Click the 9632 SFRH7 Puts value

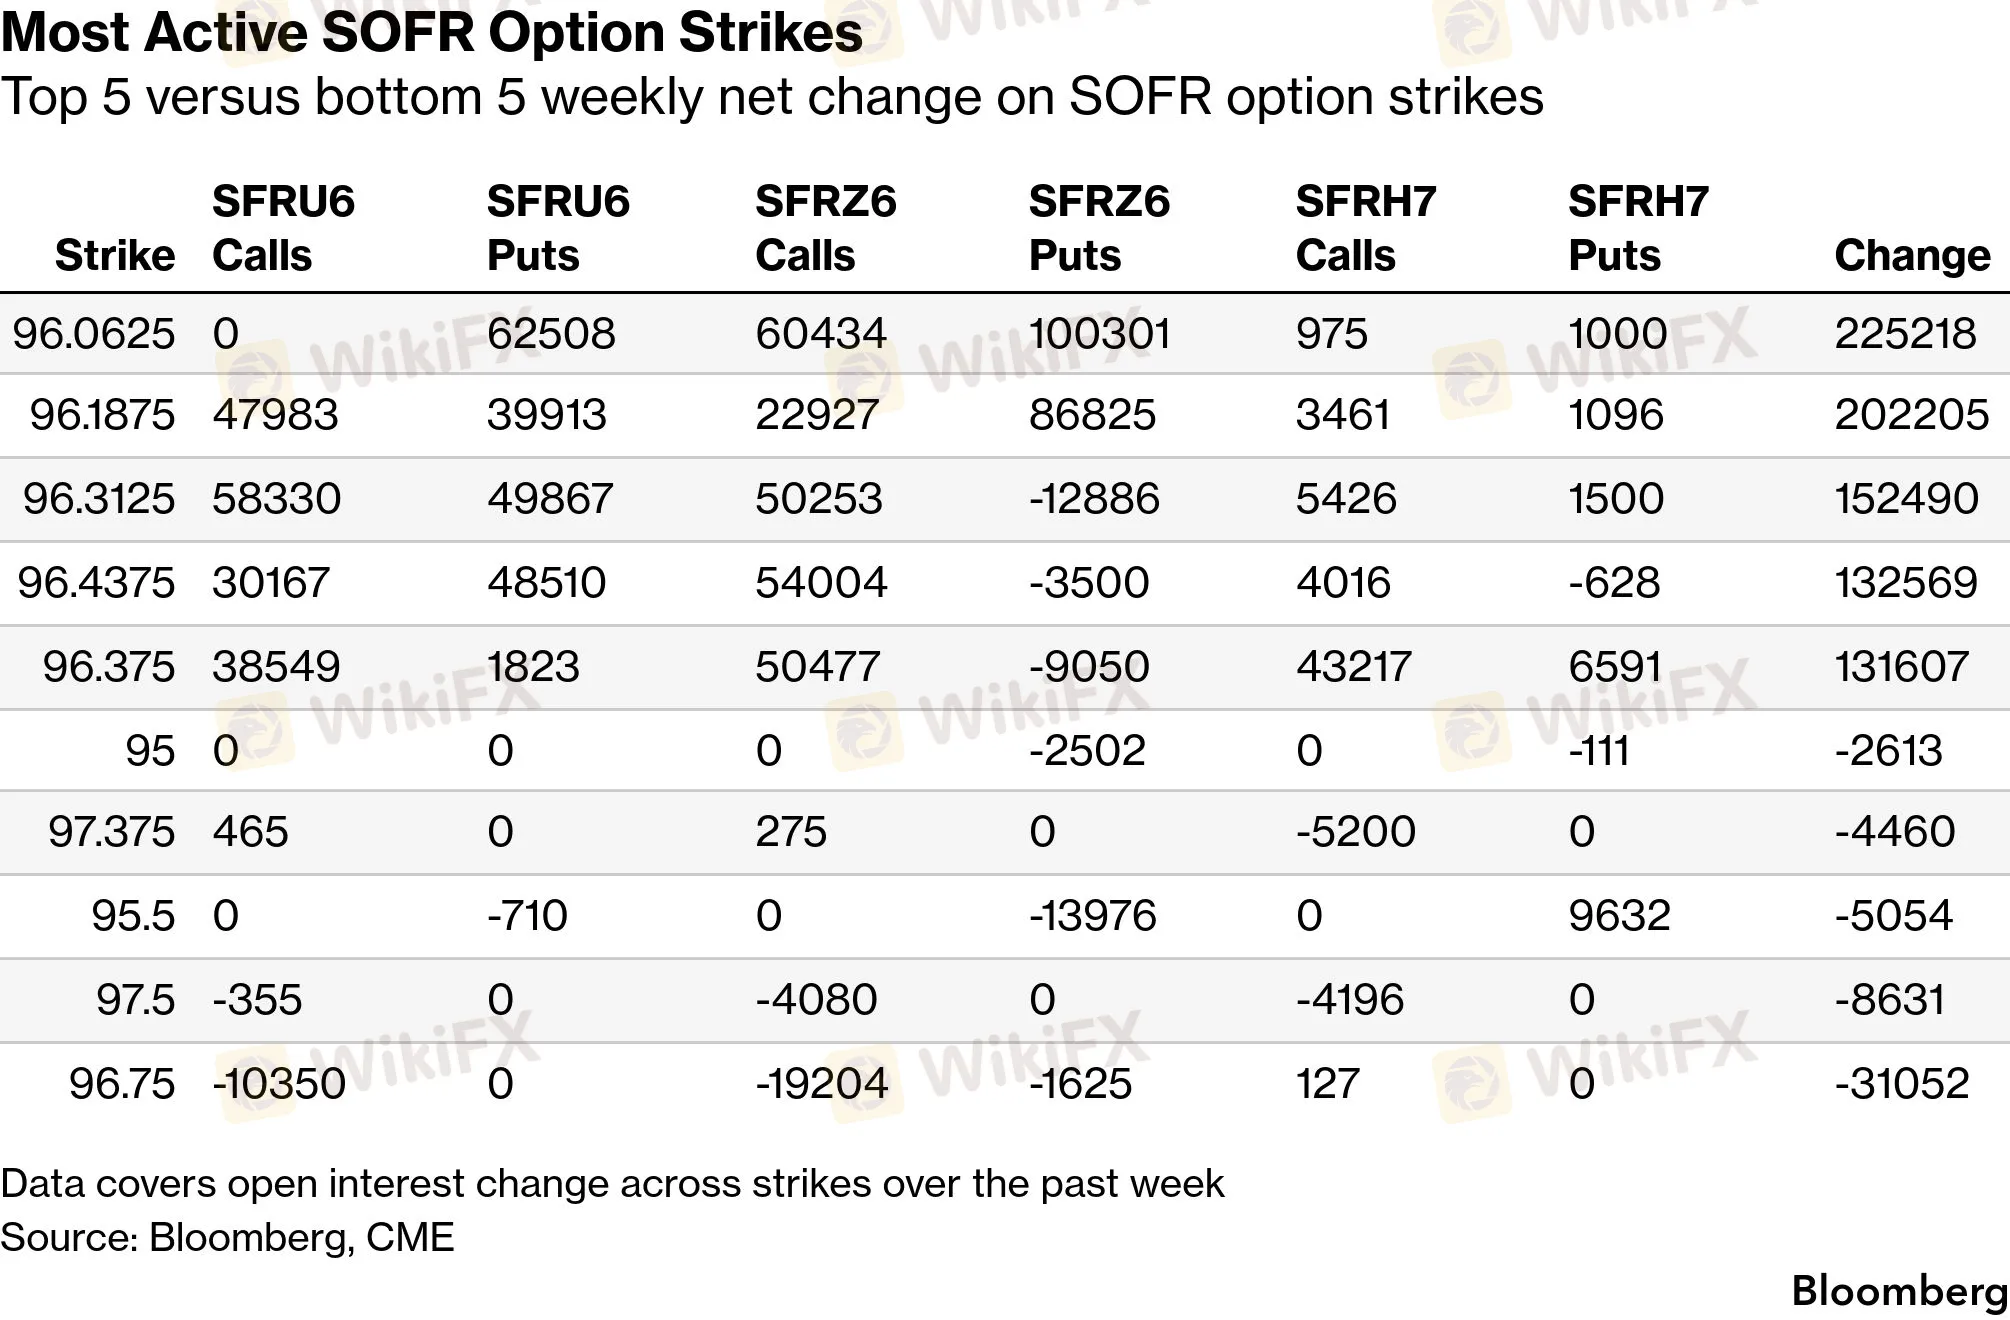coord(1619,915)
